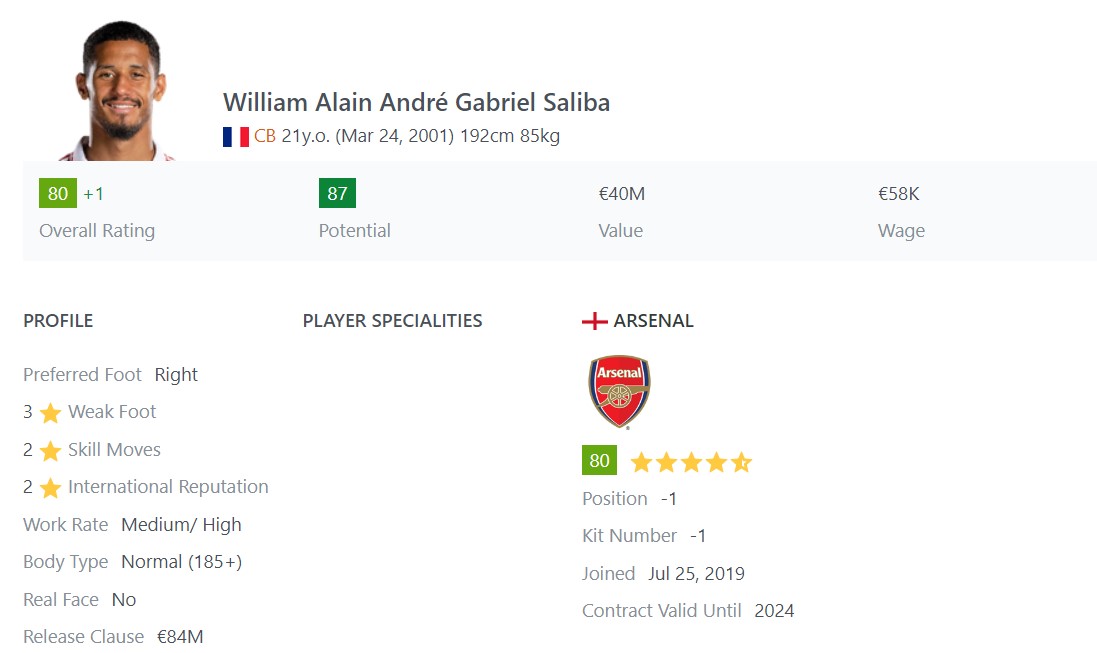Click the Jul 25, 2019 joined date
Screen dimensions: 1097x653
point(696,574)
